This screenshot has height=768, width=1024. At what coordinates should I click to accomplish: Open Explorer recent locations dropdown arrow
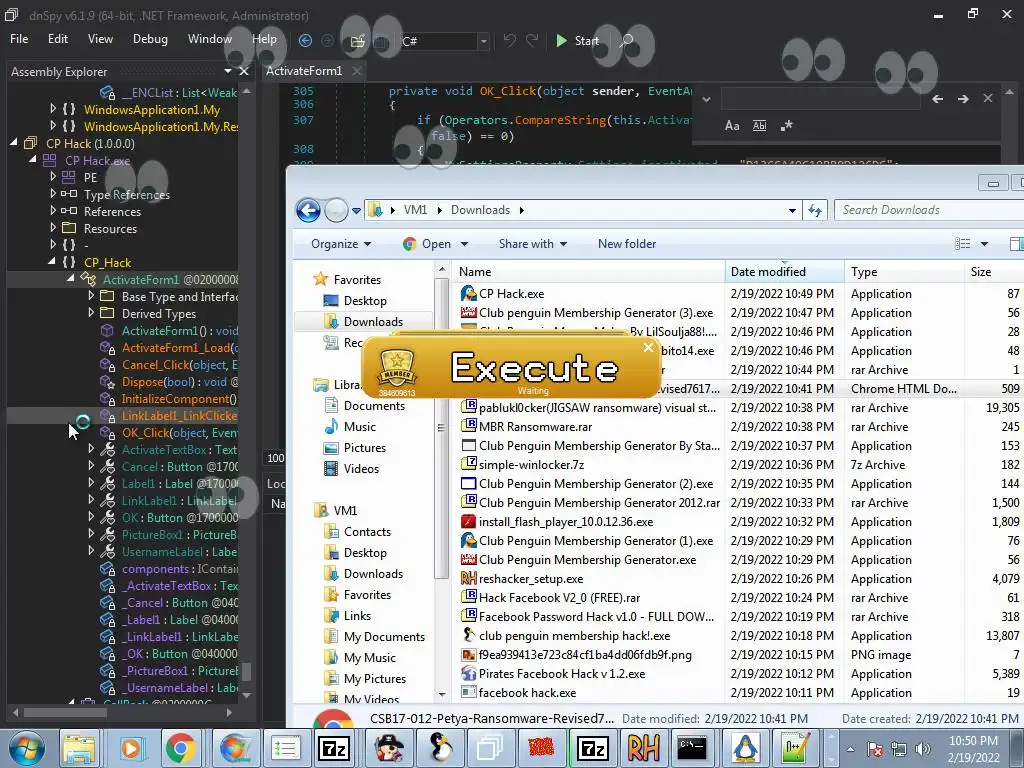click(x=356, y=211)
